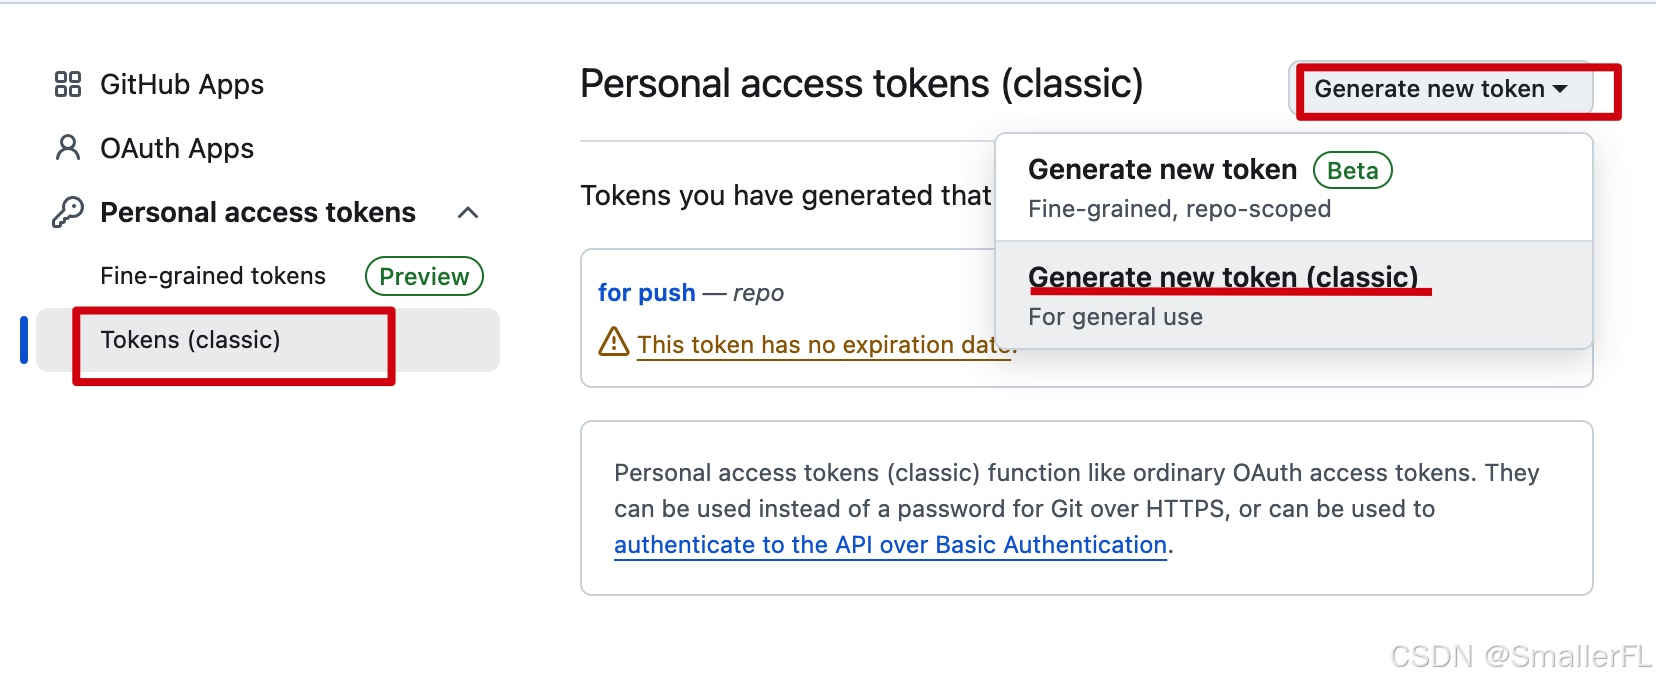Open 'authenticate to the API over Basic Authentication' link

(890, 545)
